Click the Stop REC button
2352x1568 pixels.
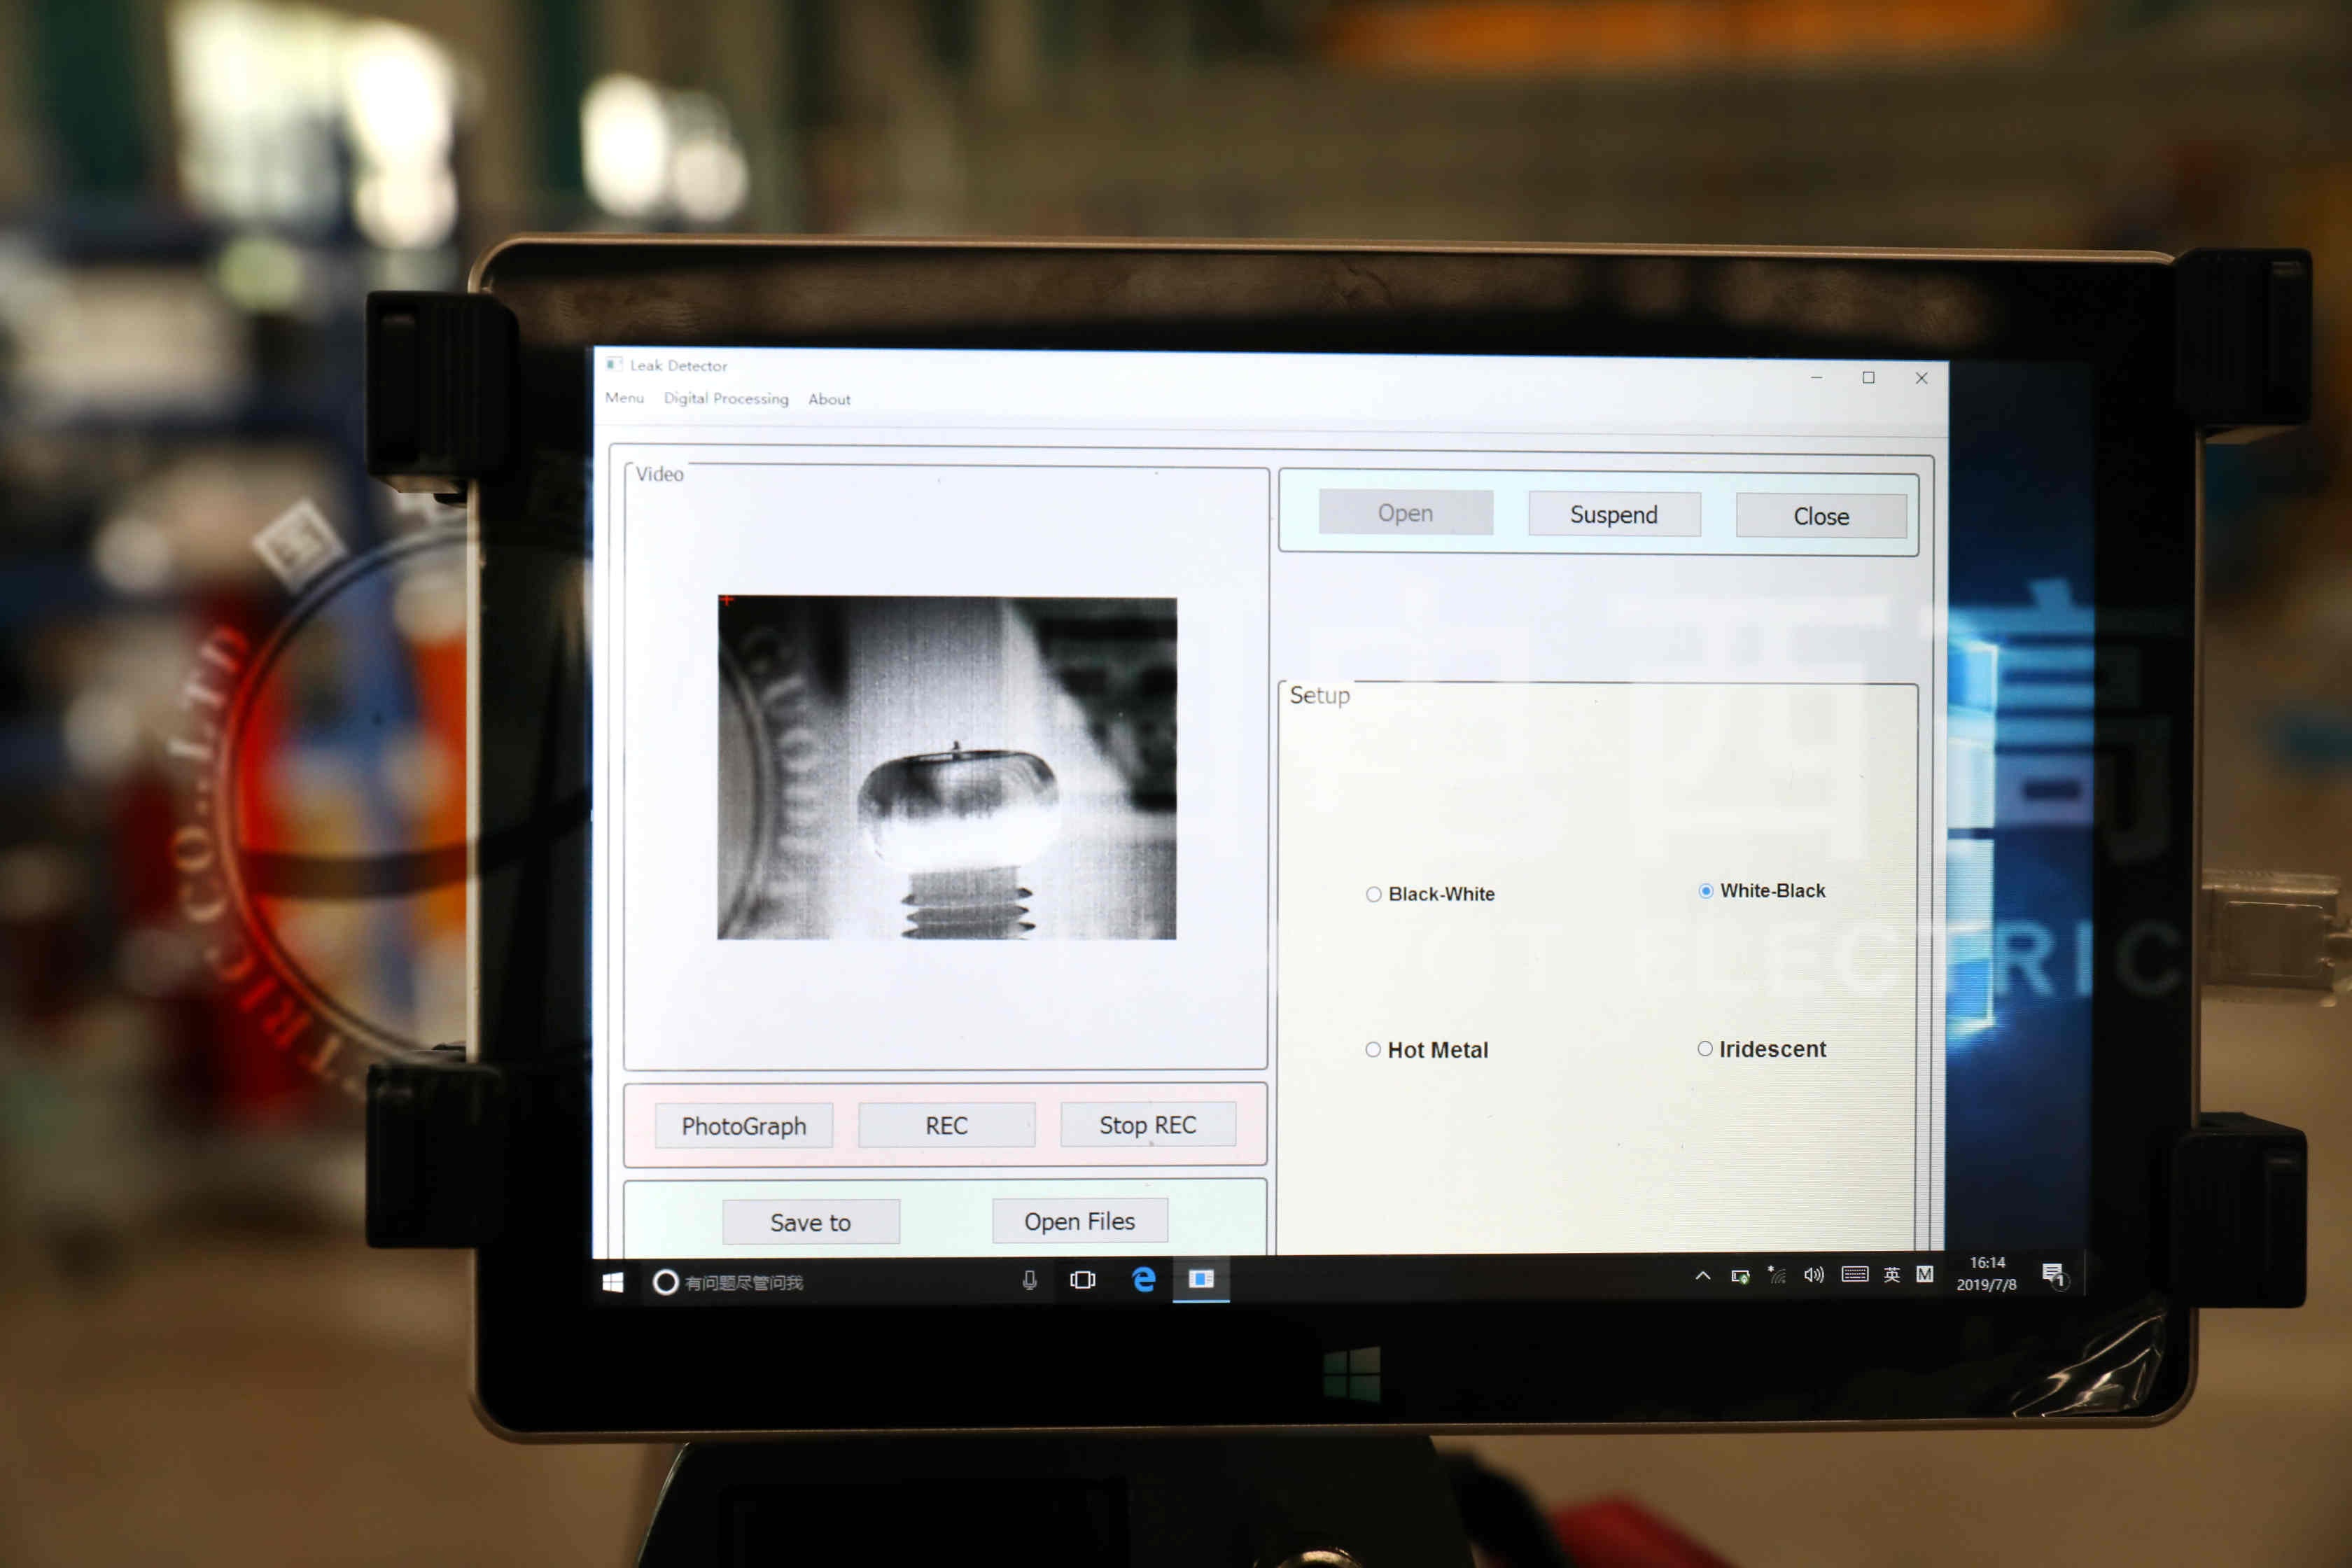pyautogui.click(x=1147, y=1125)
